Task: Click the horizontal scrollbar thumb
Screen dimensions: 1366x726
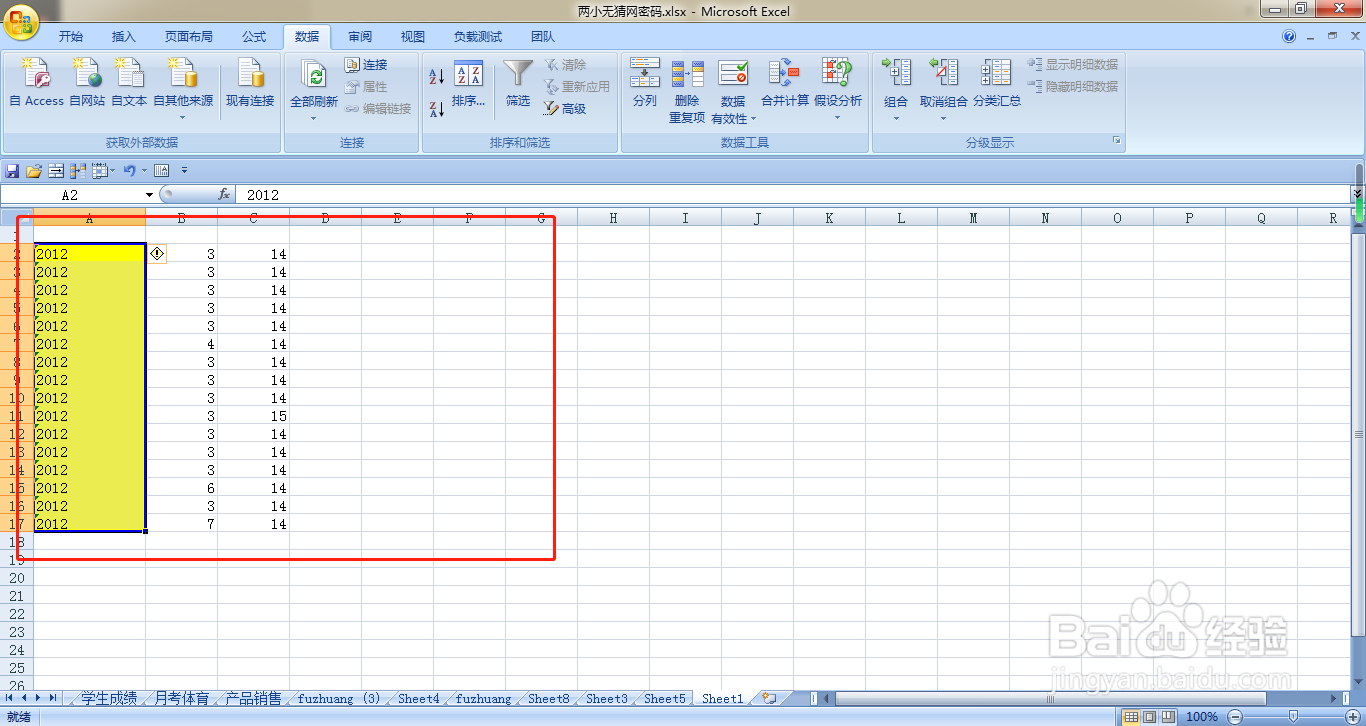Action: [x=1050, y=698]
